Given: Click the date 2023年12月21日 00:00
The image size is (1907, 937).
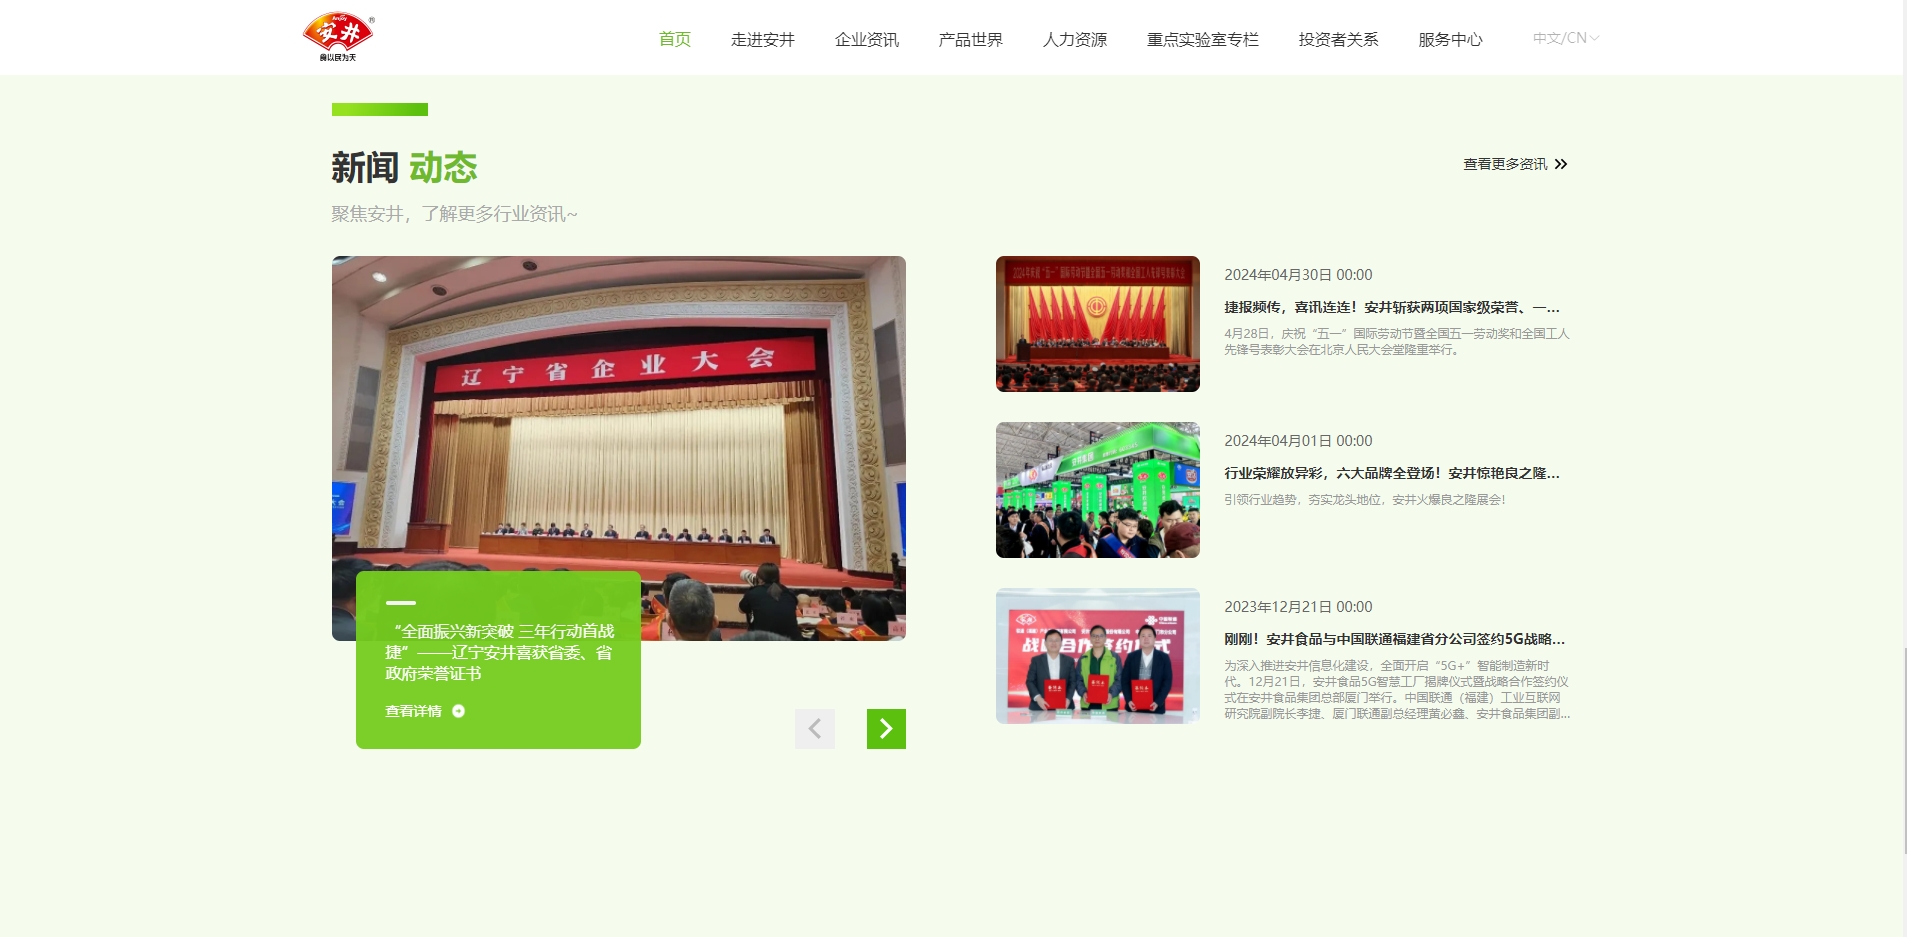Looking at the screenshot, I should coord(1298,607).
